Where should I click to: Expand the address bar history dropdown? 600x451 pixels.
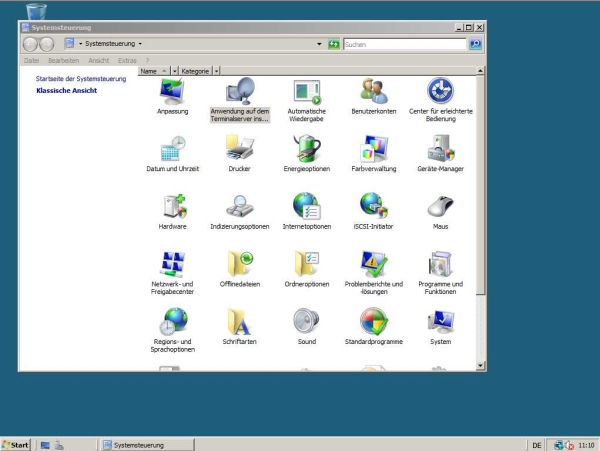tap(319, 44)
